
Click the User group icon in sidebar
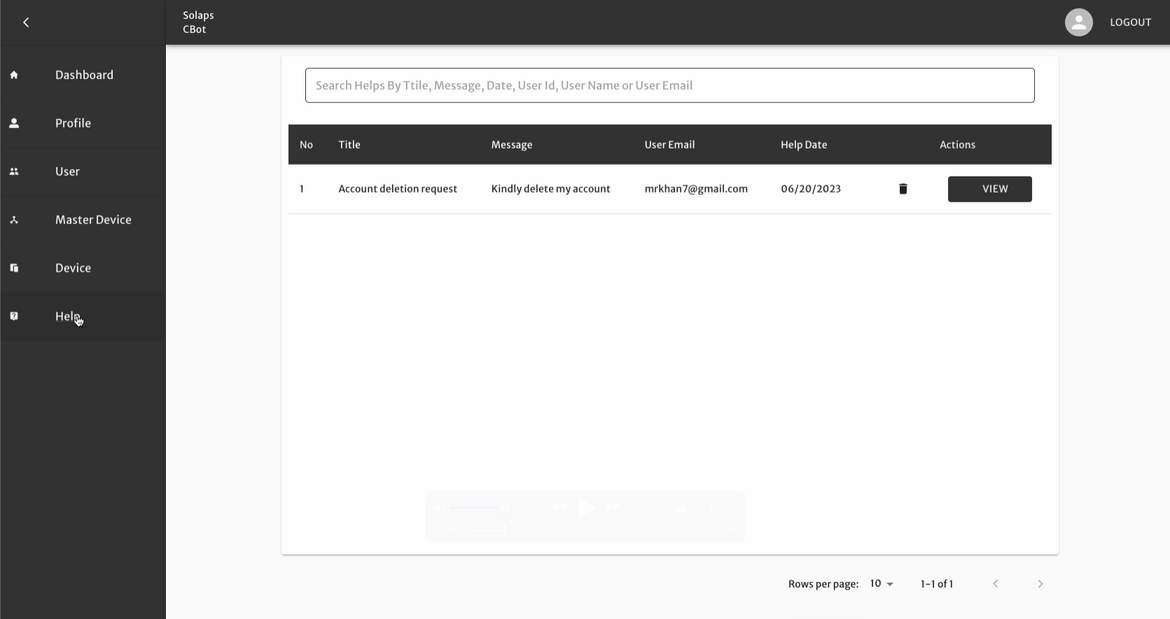(x=14, y=172)
